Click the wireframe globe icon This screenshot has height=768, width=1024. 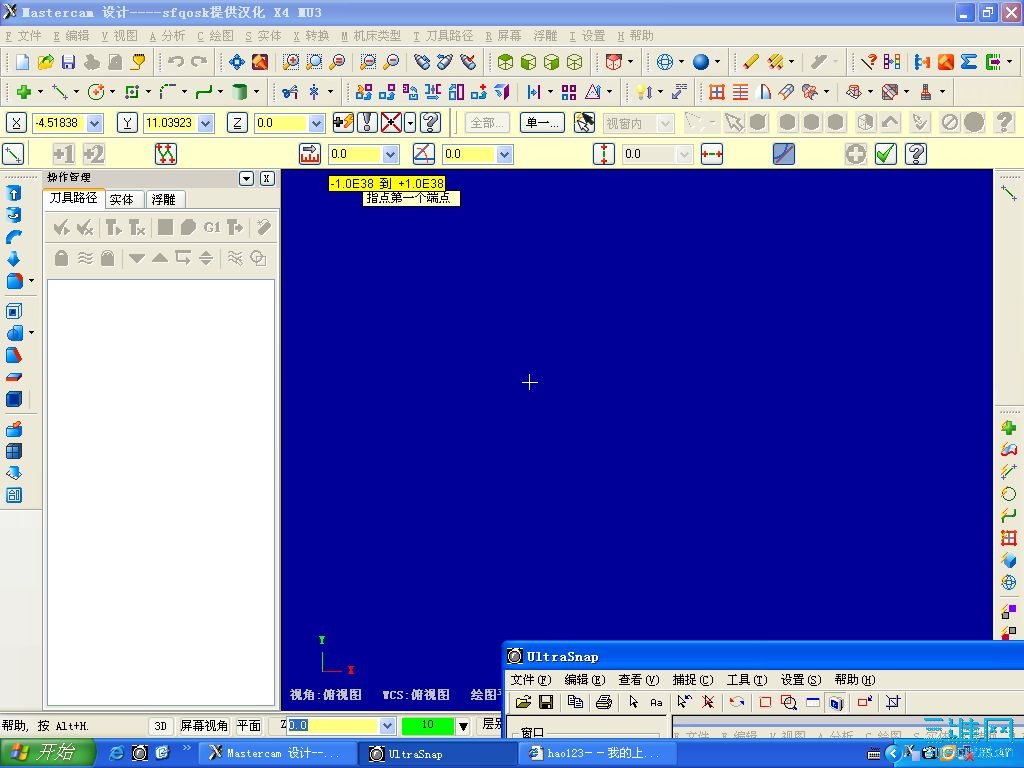click(665, 62)
